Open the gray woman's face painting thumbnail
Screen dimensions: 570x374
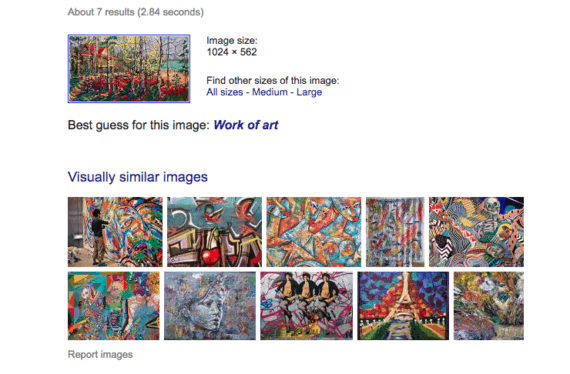pos(210,306)
